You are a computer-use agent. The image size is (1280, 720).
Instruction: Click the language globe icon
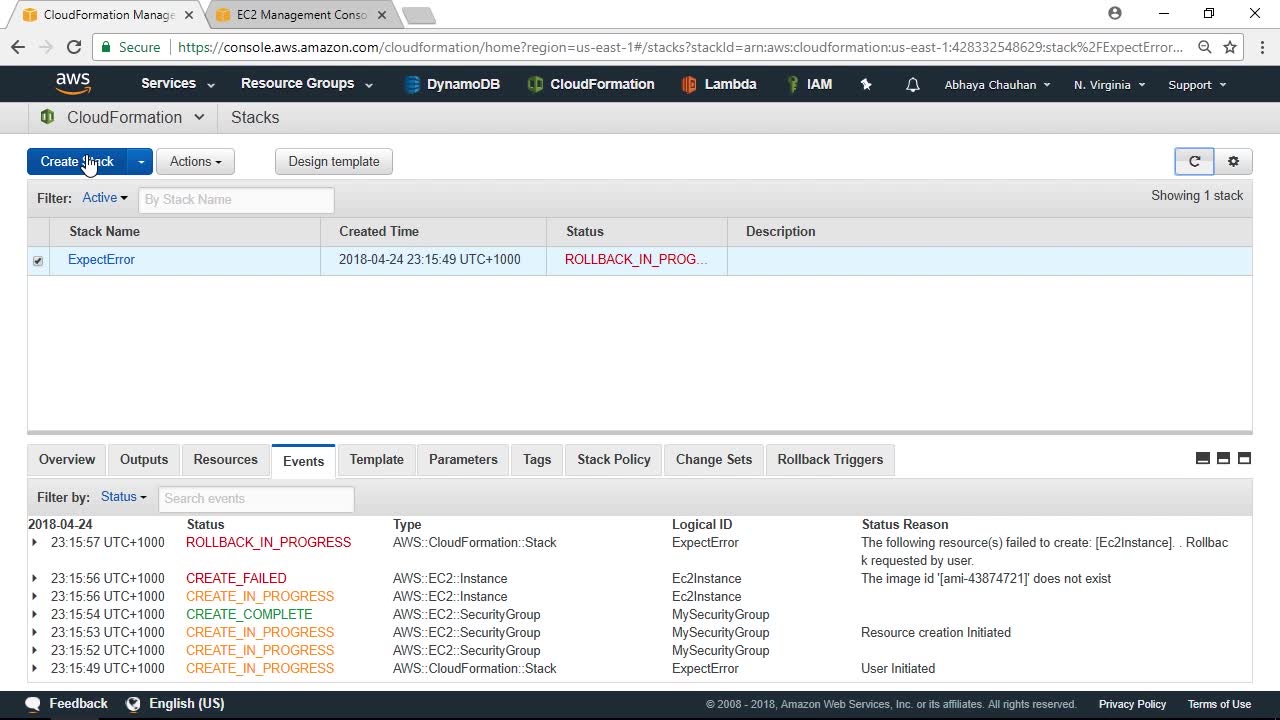pyautogui.click(x=133, y=704)
